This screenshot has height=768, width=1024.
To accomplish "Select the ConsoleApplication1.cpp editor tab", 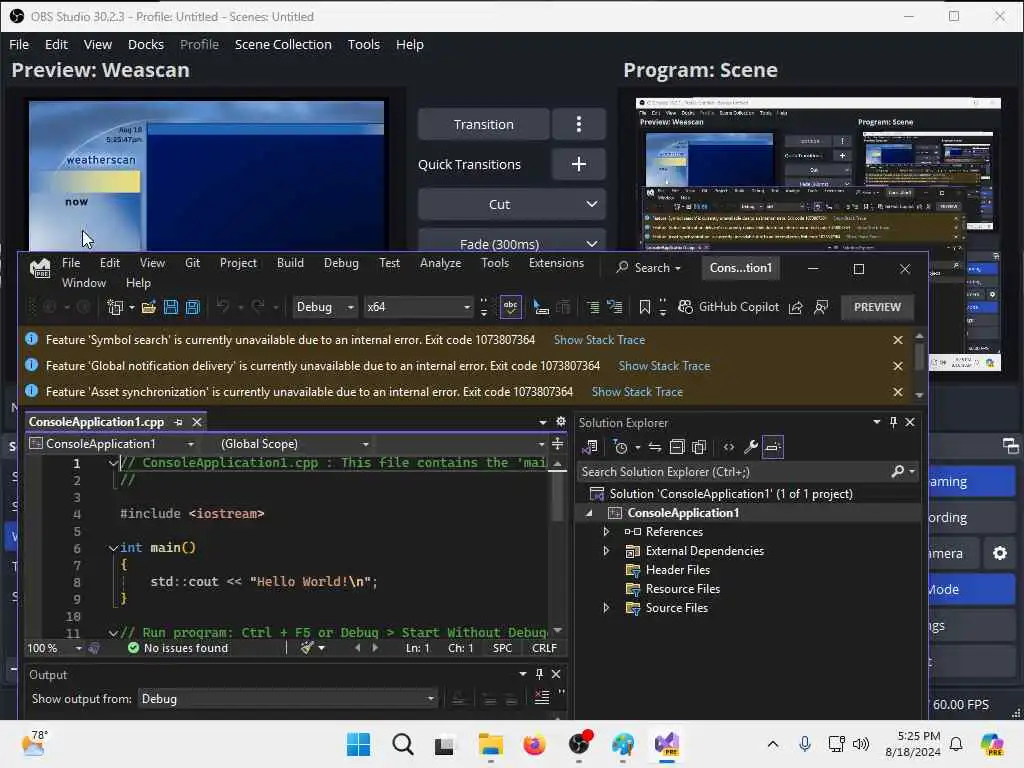I will [x=96, y=422].
